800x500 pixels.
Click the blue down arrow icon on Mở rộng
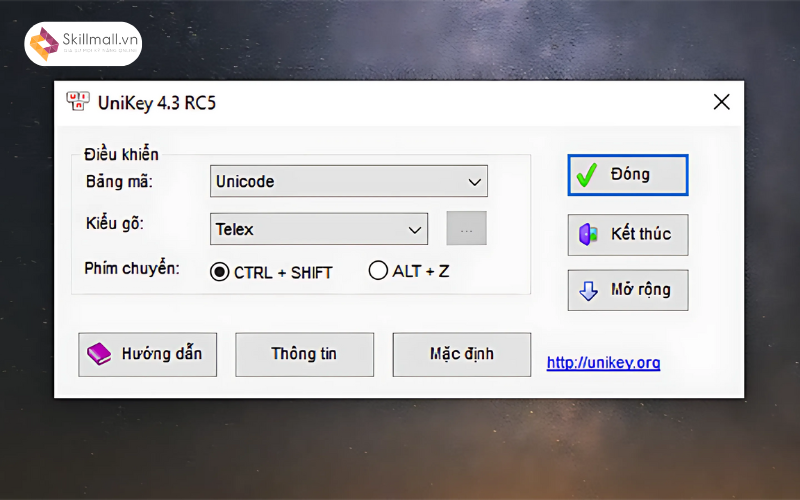click(588, 290)
